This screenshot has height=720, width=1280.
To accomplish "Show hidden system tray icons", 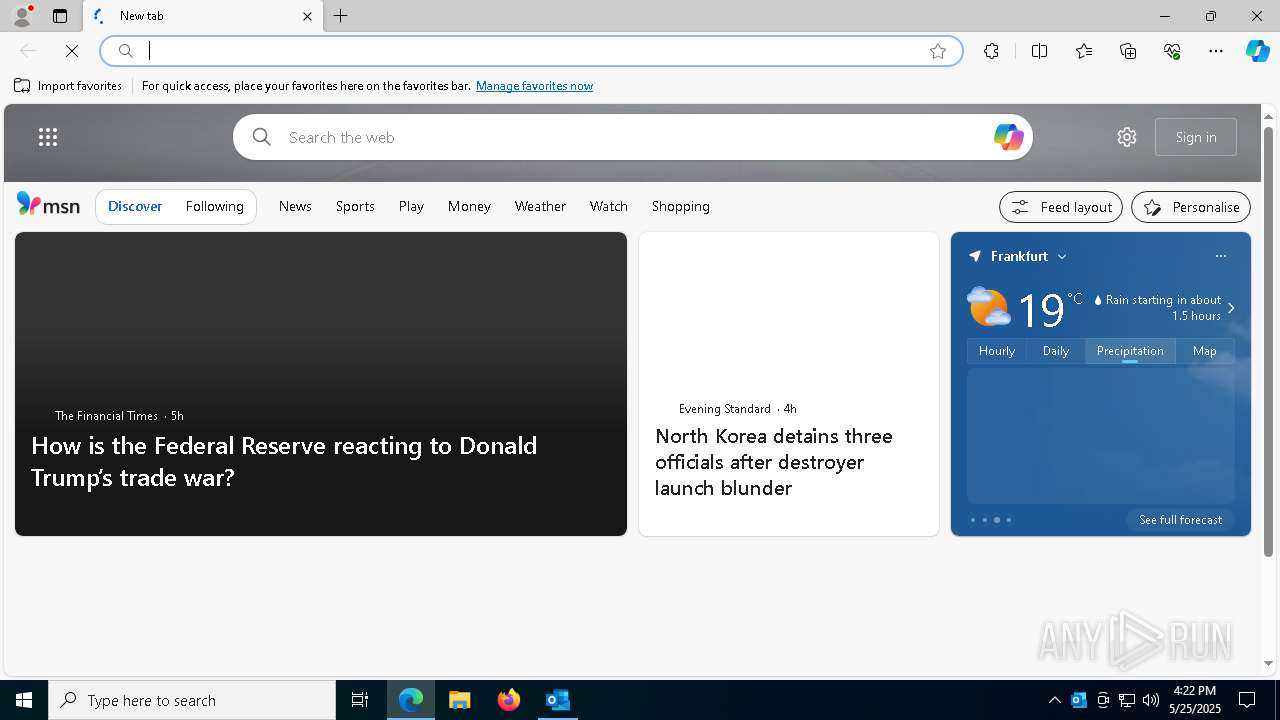I will point(1054,700).
